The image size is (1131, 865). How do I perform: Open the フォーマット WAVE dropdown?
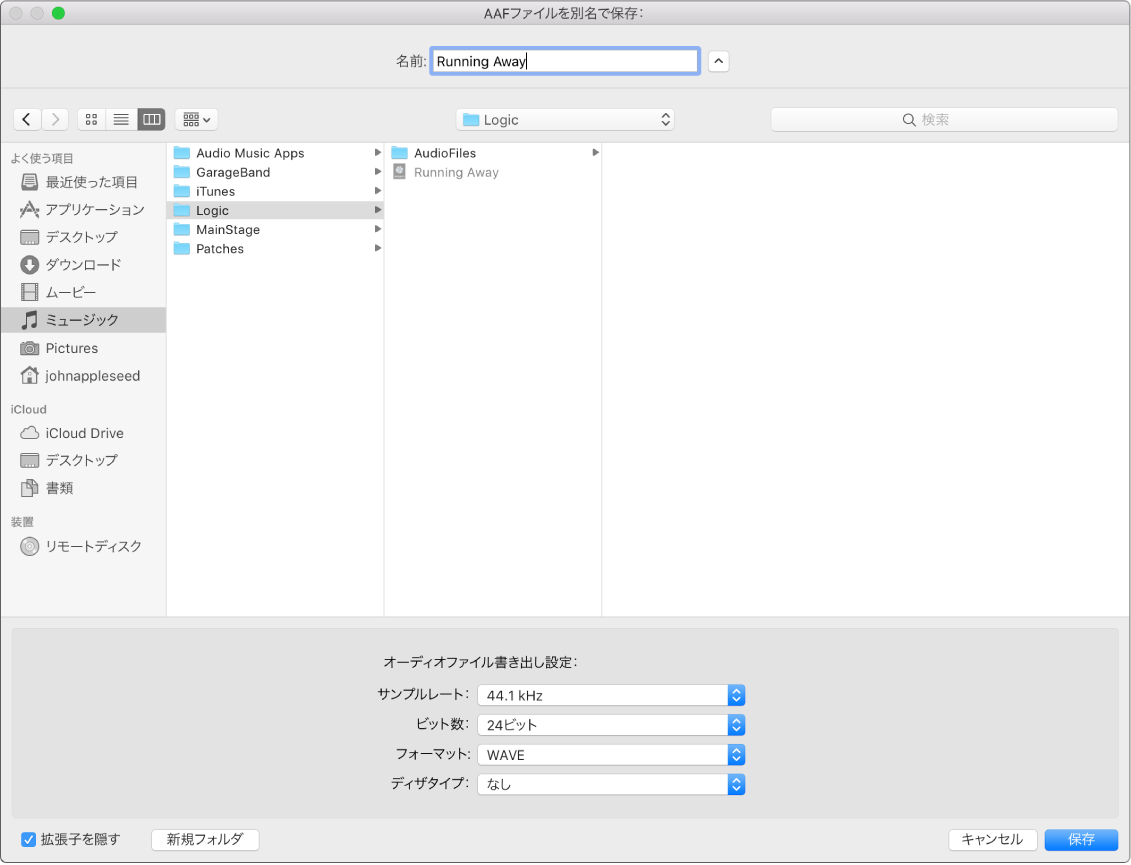611,755
